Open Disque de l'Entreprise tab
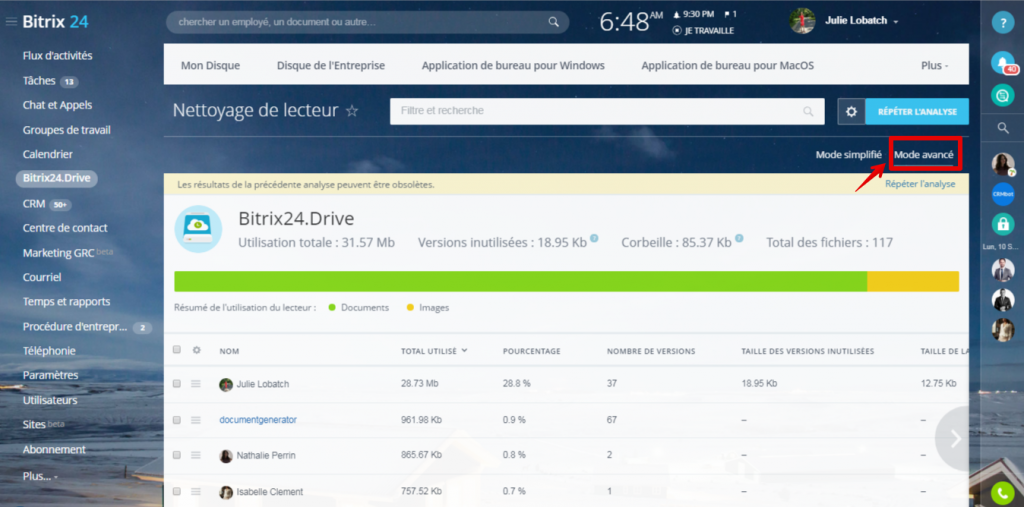Image resolution: width=1024 pixels, height=507 pixels. tap(330, 65)
